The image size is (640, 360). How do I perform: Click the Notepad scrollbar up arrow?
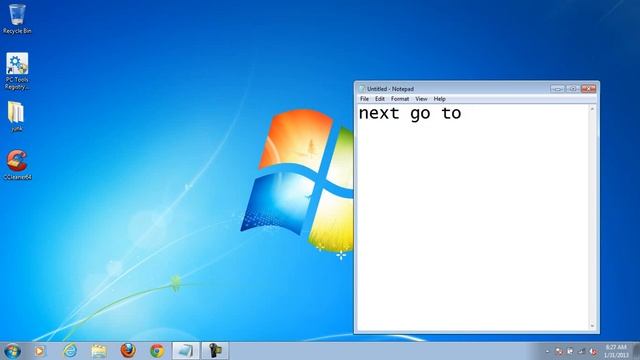592,109
